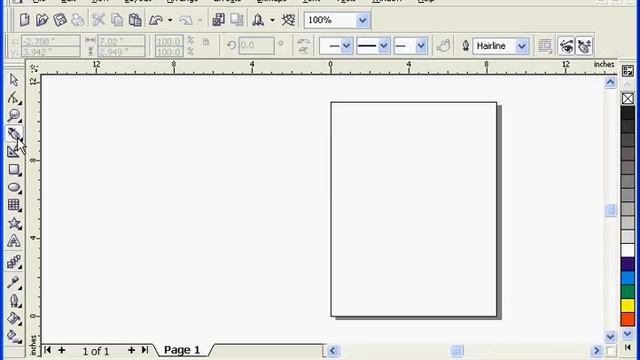Redo the last undone action
The height and width of the screenshot is (360, 640).
point(186,20)
